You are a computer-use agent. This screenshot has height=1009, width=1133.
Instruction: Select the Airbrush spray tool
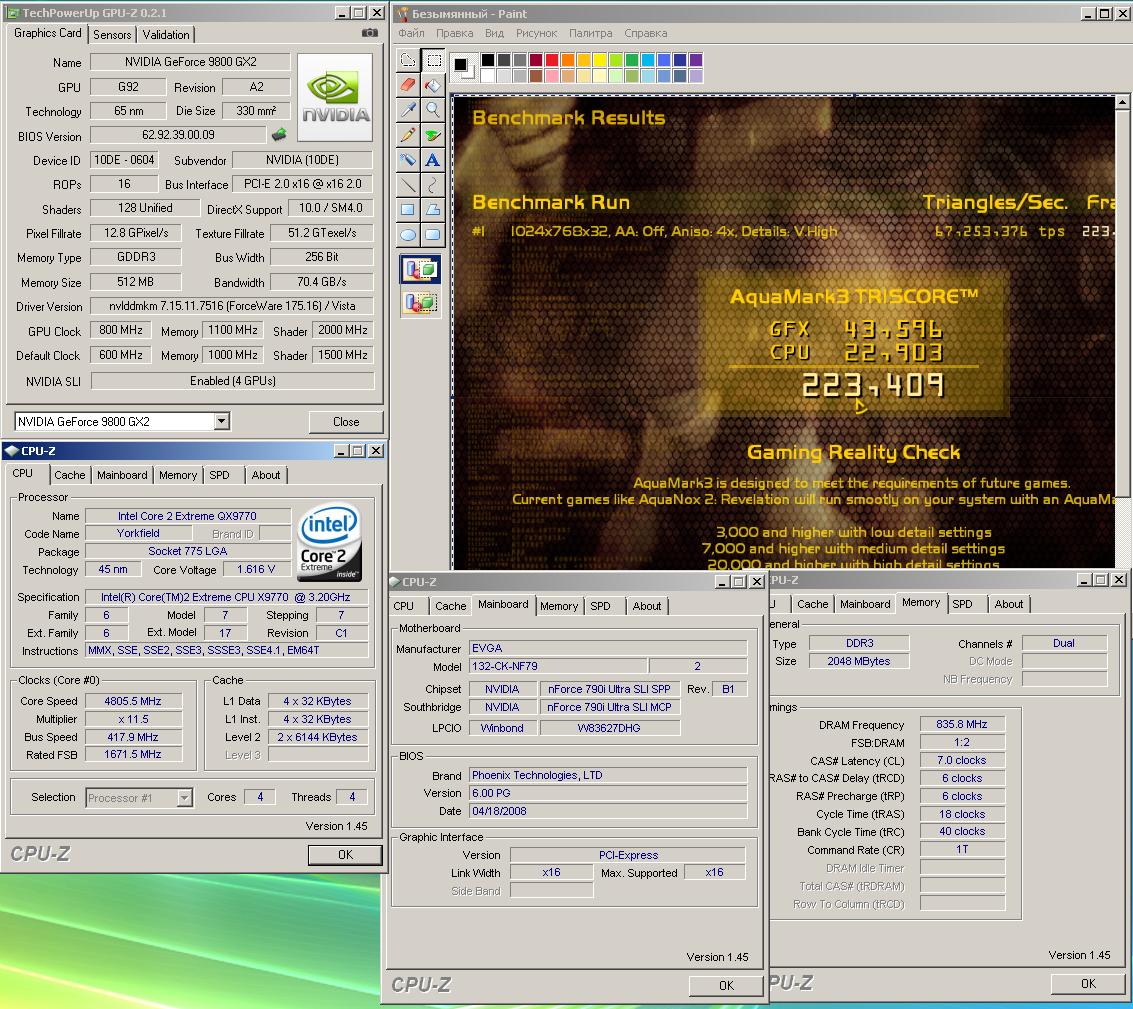coord(408,160)
